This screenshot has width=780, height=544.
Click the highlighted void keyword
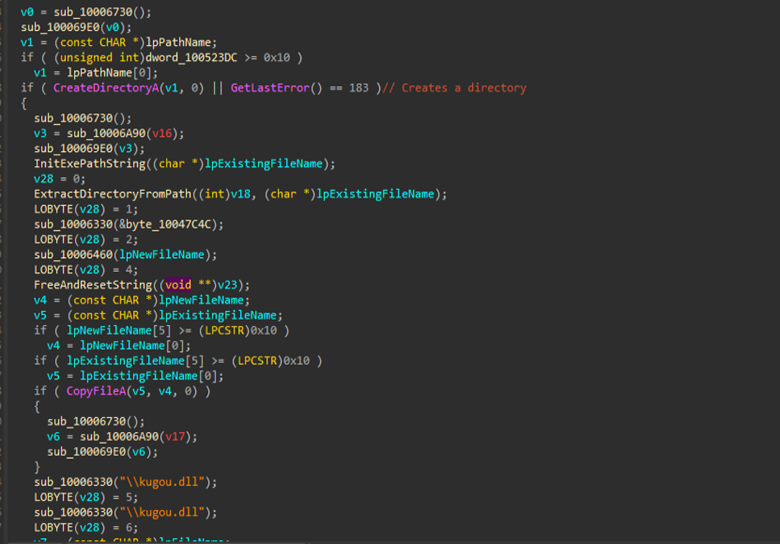click(x=180, y=284)
